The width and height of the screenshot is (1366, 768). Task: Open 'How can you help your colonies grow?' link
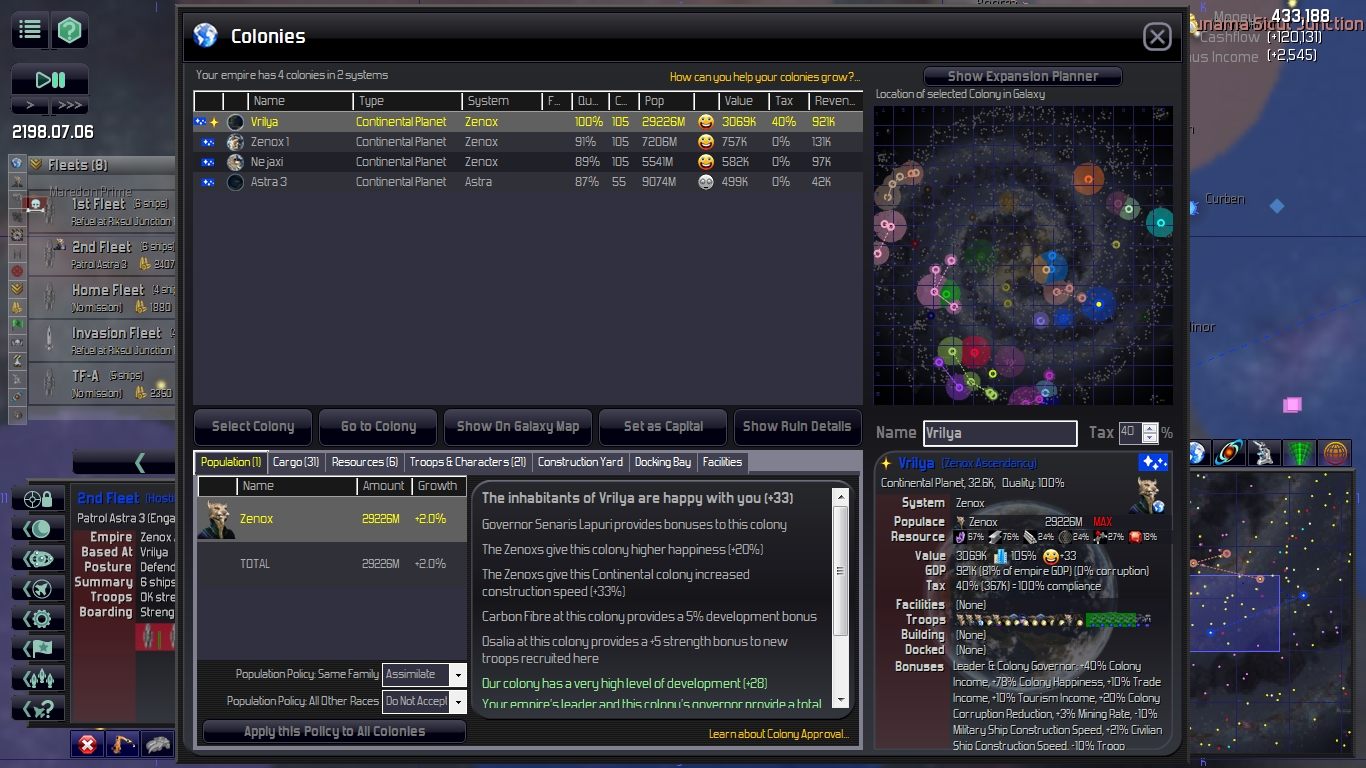[x=765, y=77]
